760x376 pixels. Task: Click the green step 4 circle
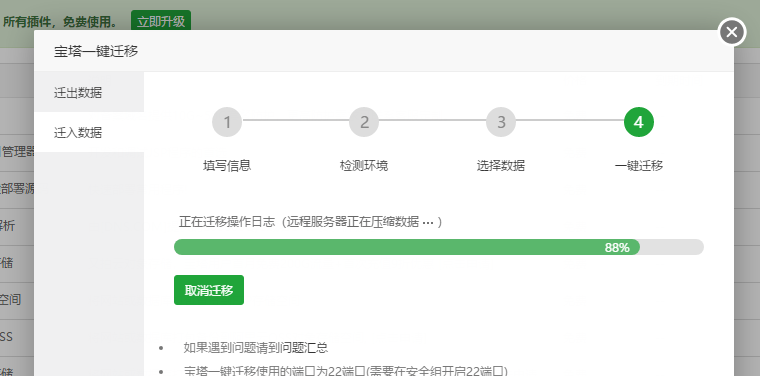[x=639, y=122]
